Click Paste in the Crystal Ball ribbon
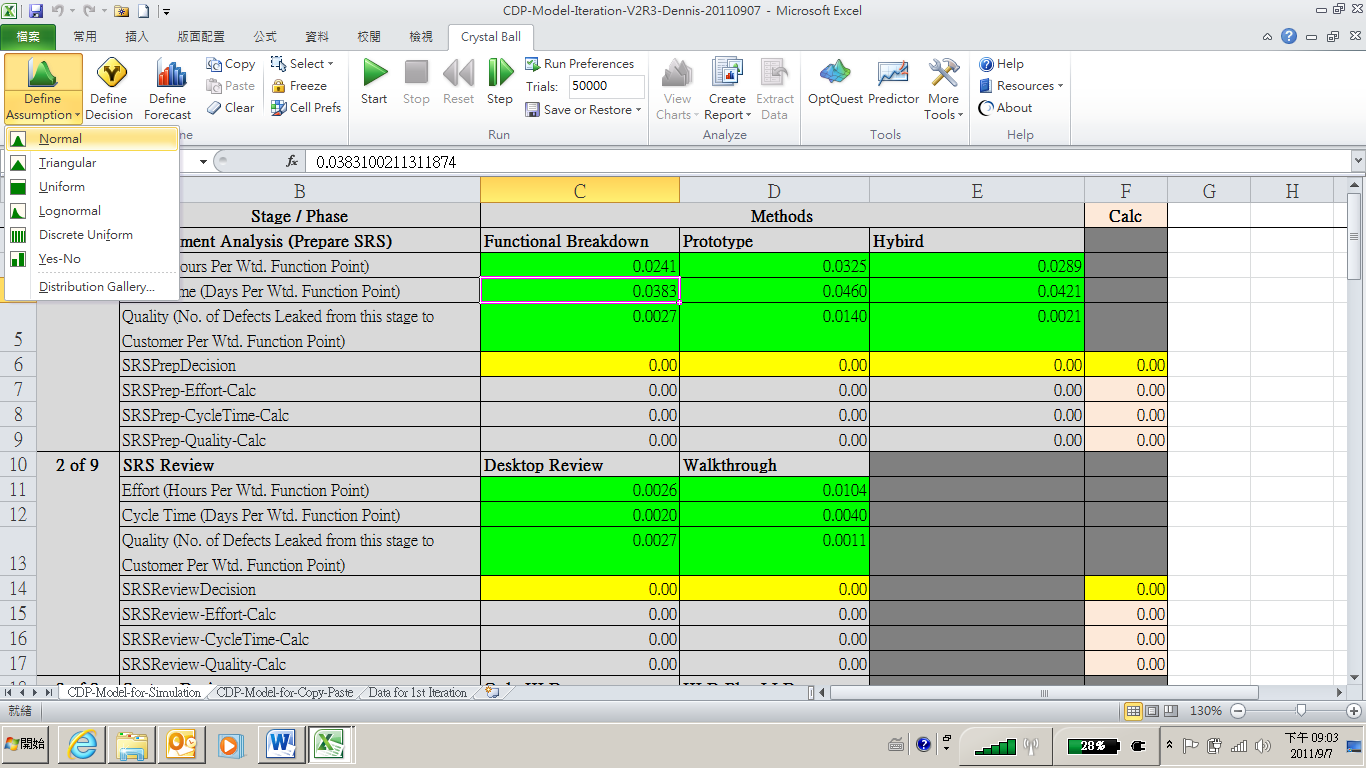This screenshot has height=768, width=1366. tap(231, 86)
